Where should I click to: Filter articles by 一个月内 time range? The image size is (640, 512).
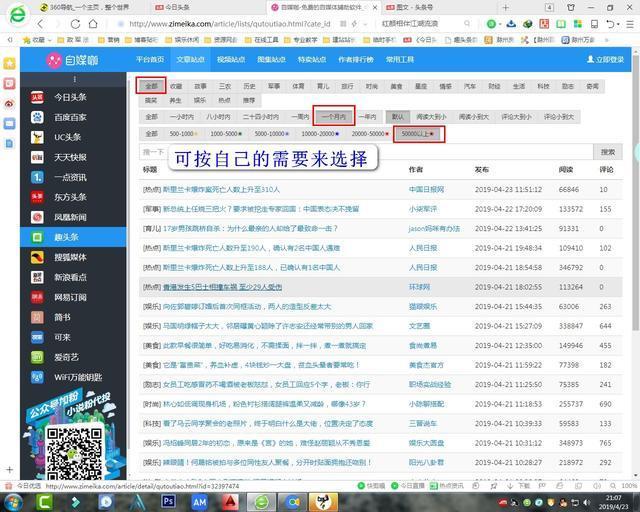tap(333, 117)
